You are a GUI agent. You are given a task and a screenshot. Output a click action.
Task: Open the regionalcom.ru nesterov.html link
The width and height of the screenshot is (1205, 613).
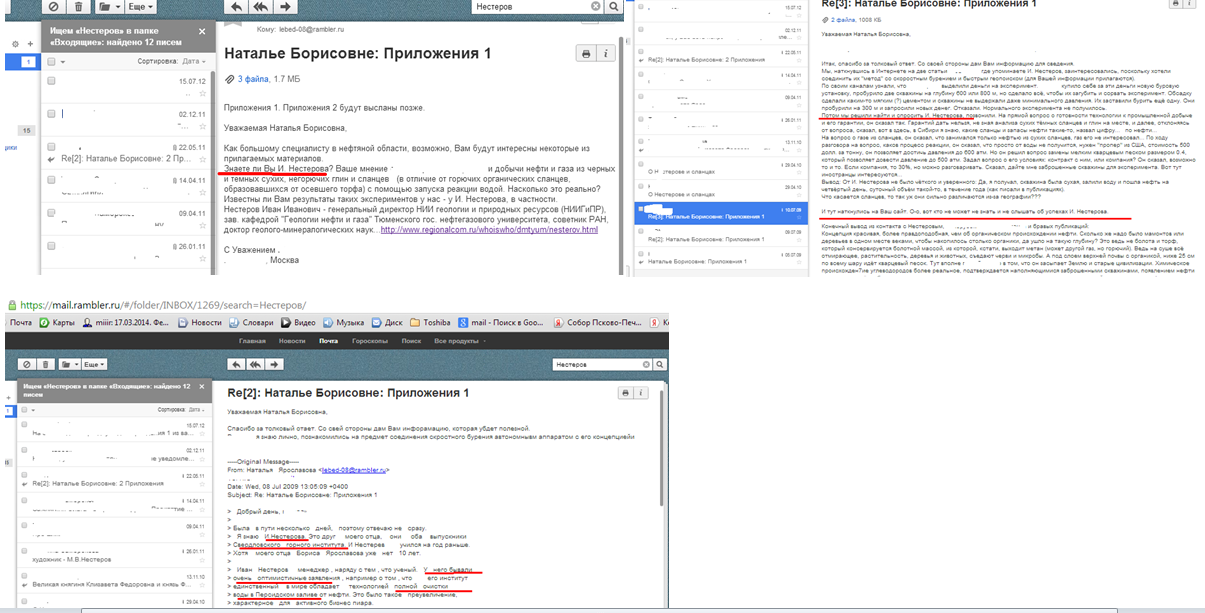(x=489, y=230)
